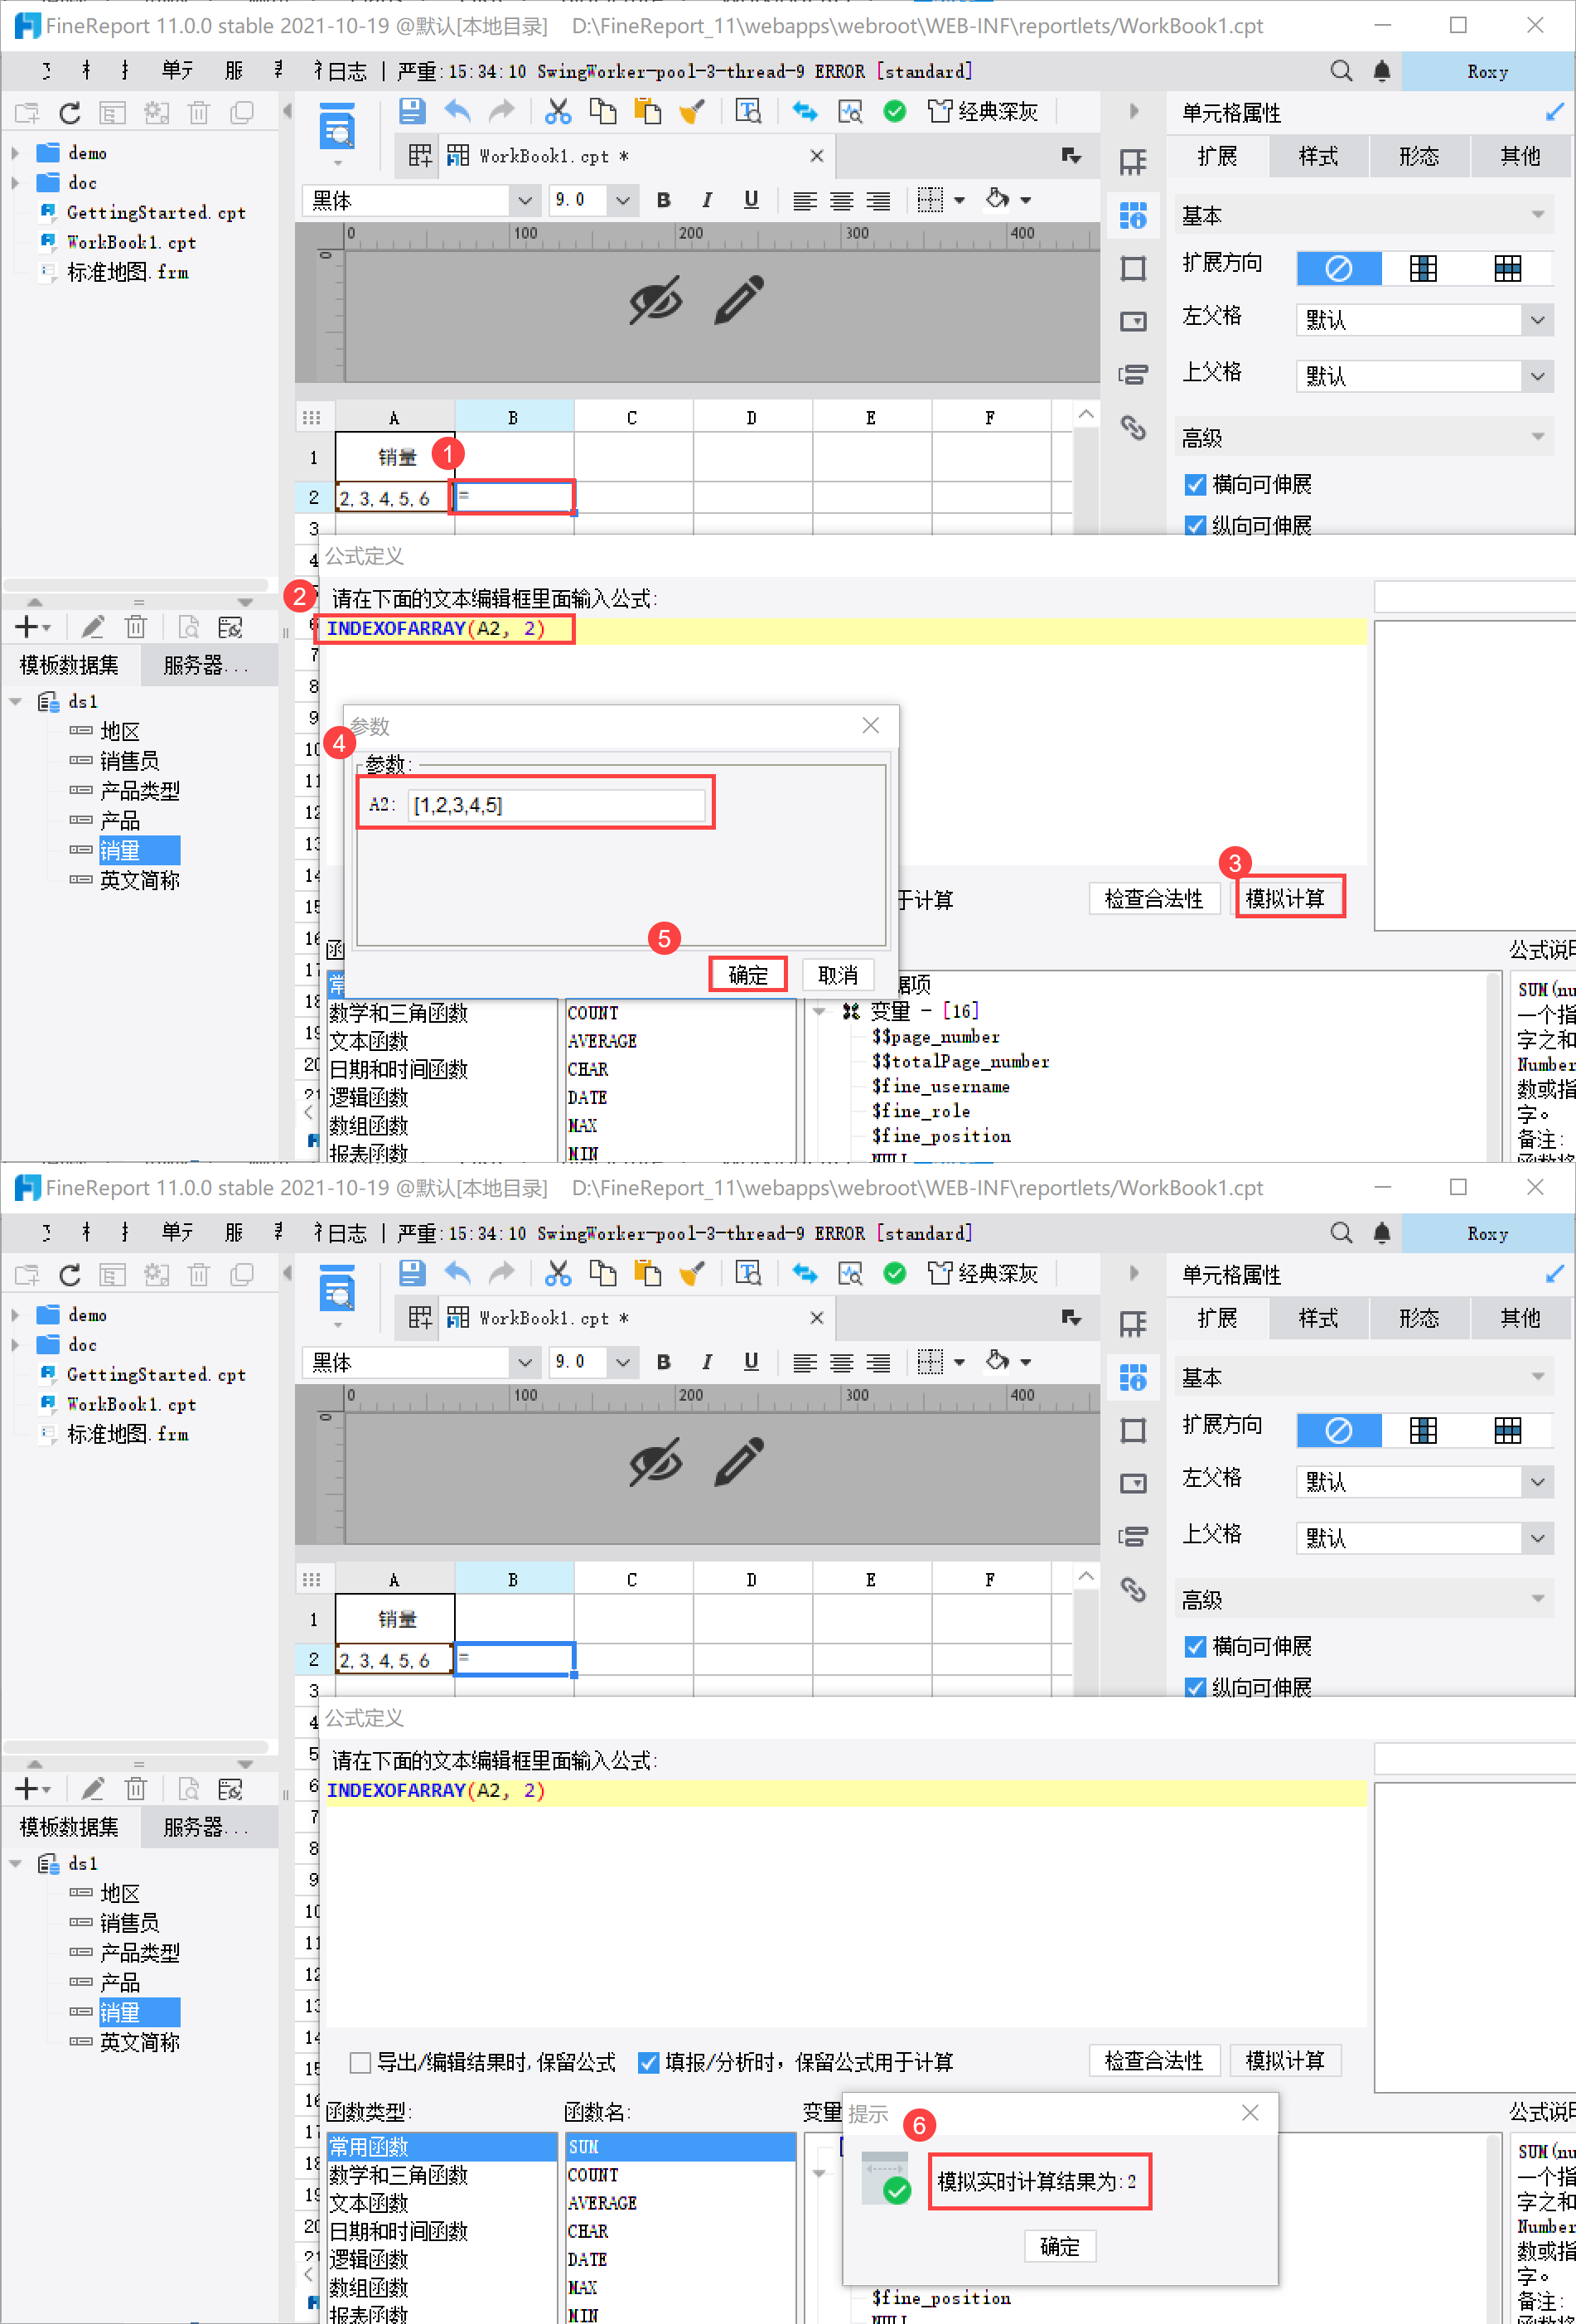Image resolution: width=1576 pixels, height=2324 pixels.
Task: Click the green checkmark icon in the upper toolbar
Action: 895,111
